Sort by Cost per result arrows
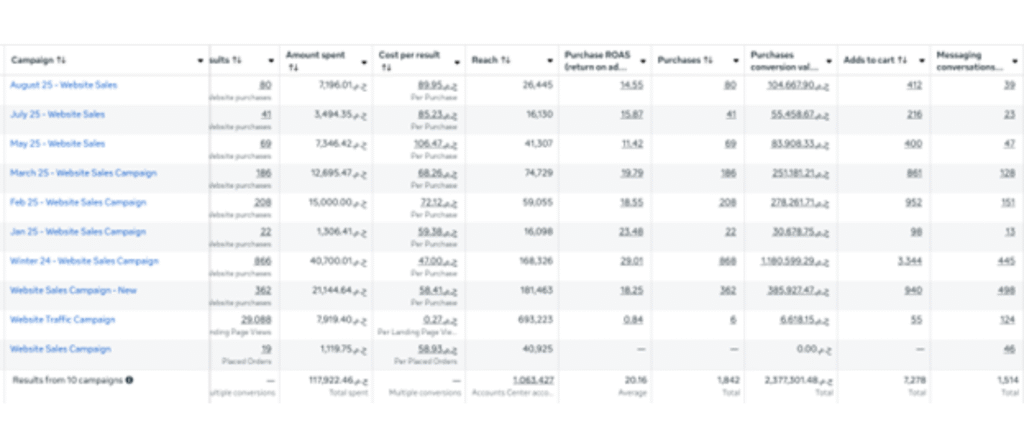 pos(385,69)
